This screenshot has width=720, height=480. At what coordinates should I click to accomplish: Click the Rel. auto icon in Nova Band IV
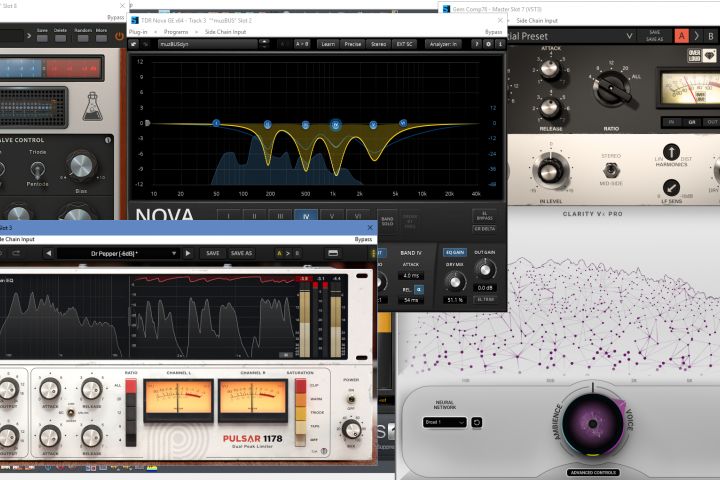419,289
